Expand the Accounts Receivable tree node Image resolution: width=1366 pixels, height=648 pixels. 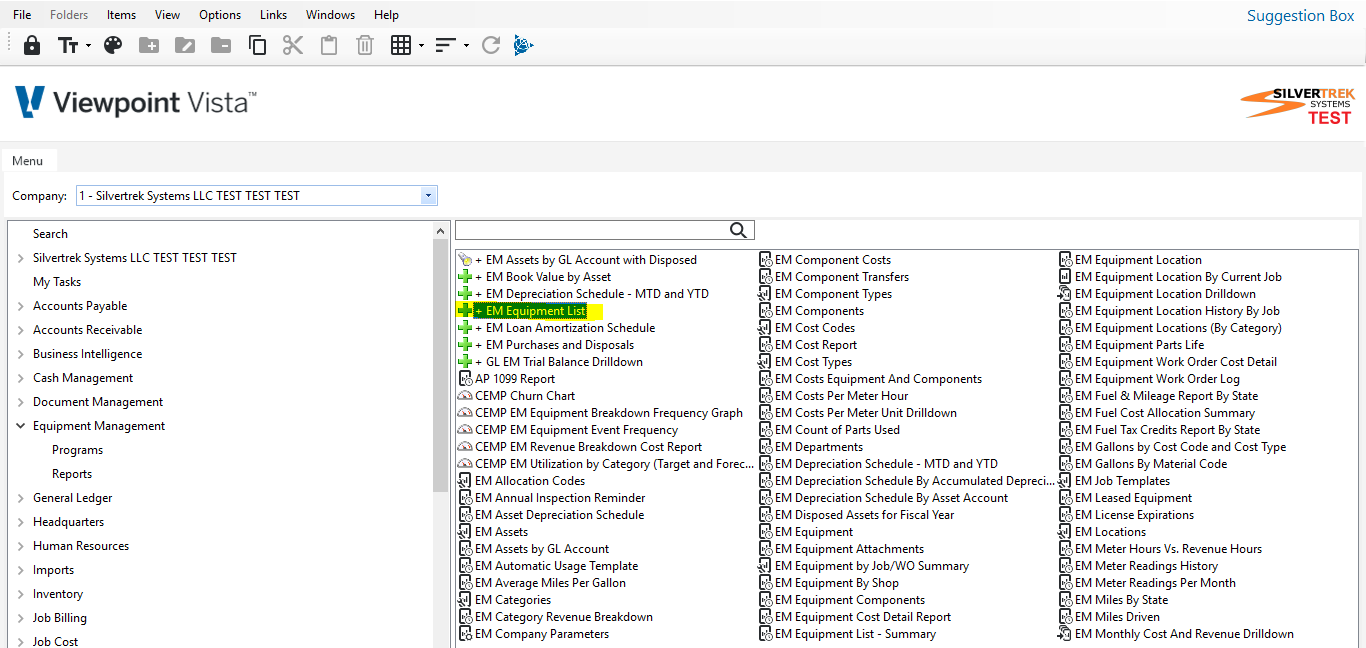(x=21, y=330)
